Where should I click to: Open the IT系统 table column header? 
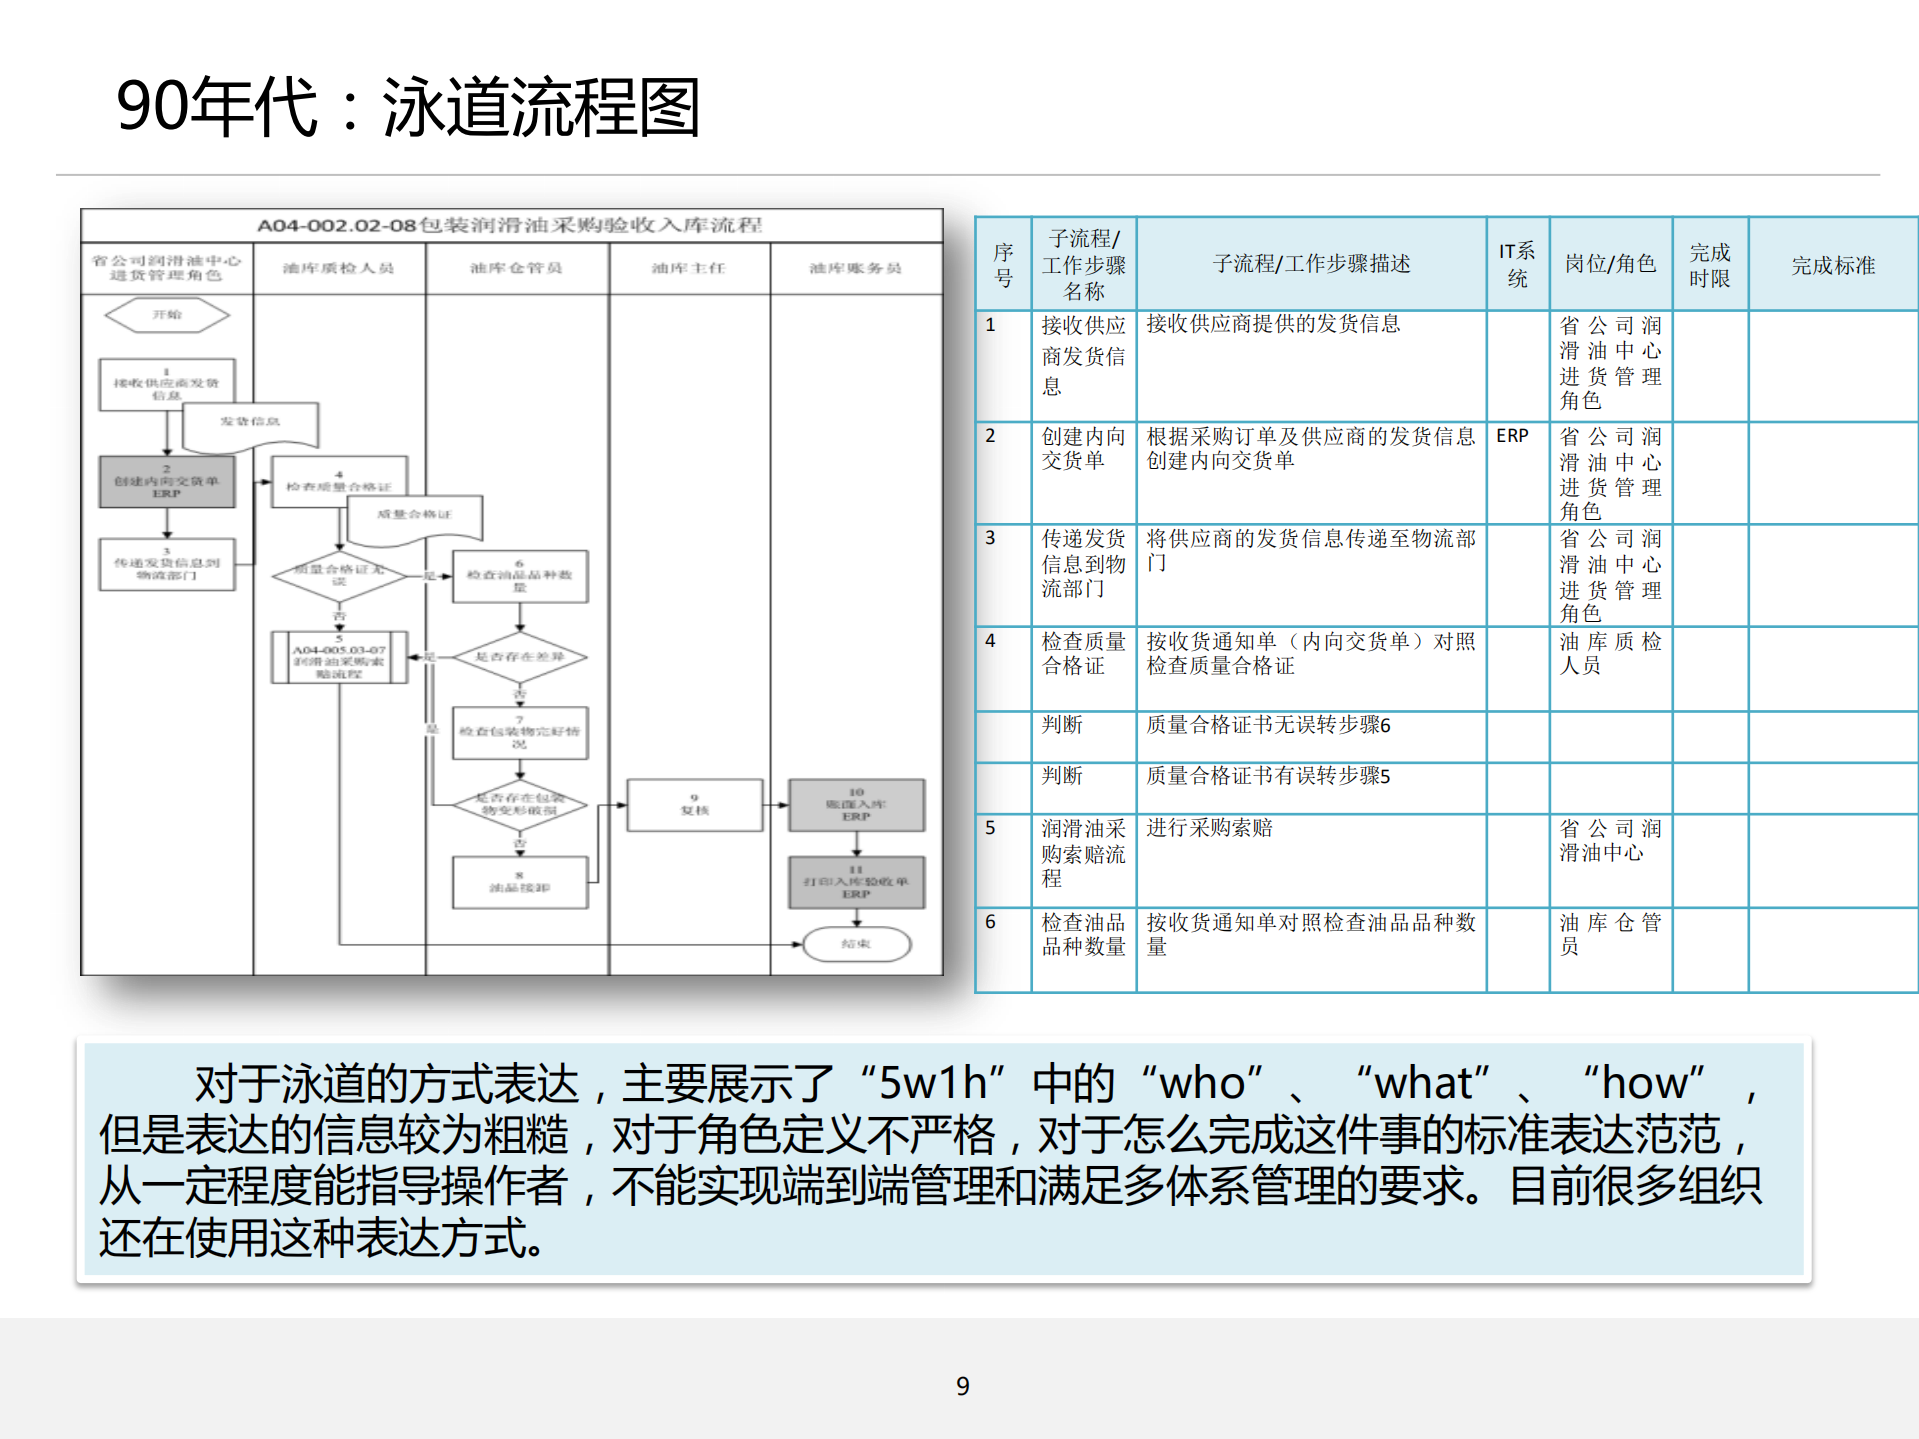pyautogui.click(x=1516, y=265)
